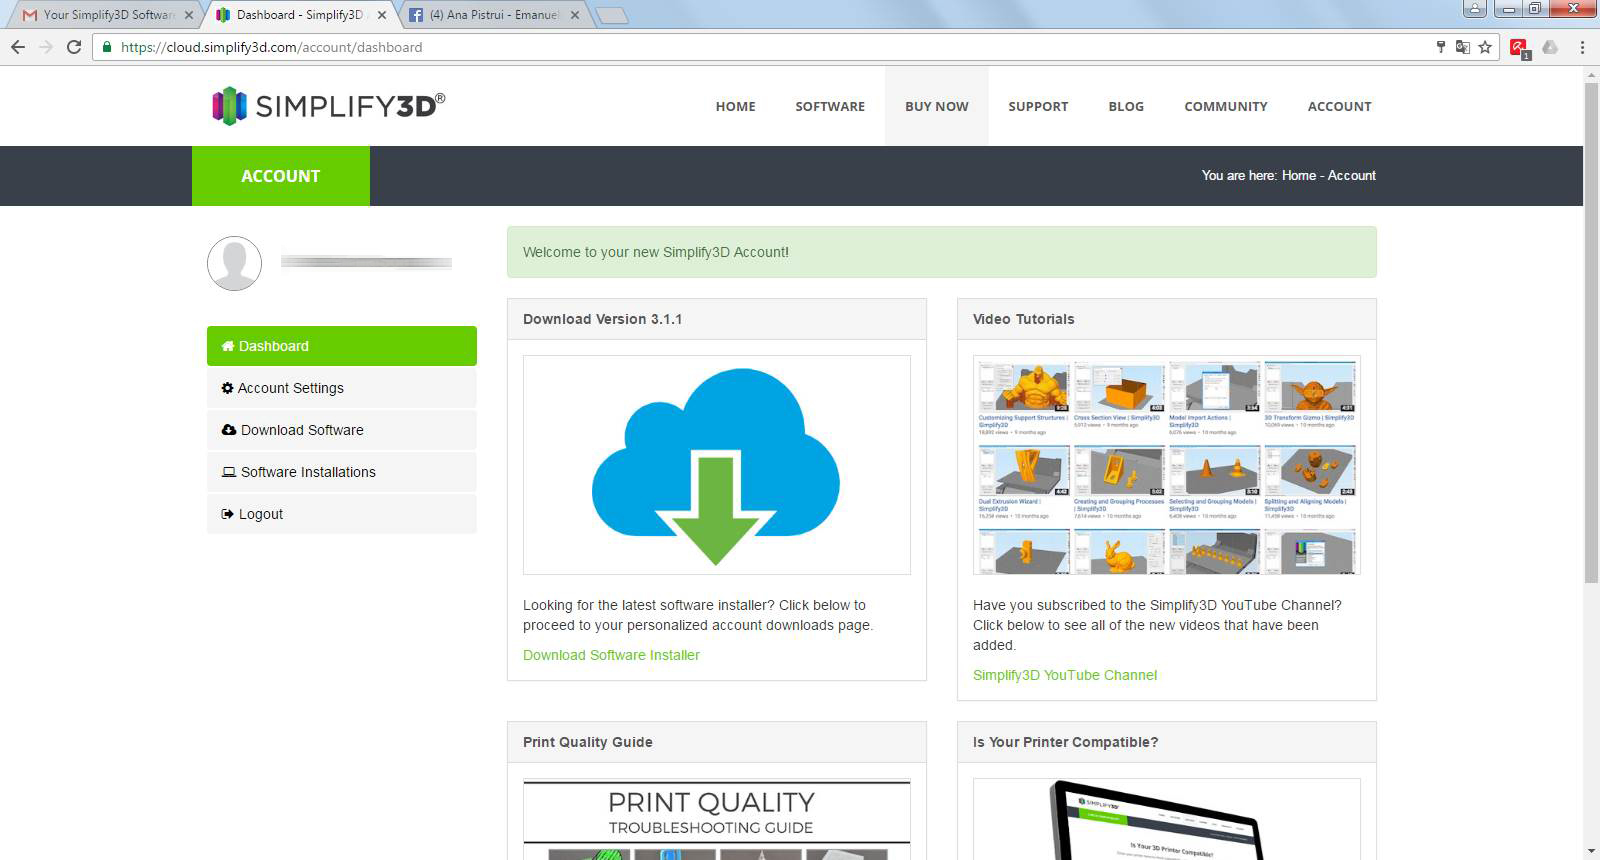1600x860 pixels.
Task: Go to BLOG in the navigation
Action: (x=1126, y=106)
